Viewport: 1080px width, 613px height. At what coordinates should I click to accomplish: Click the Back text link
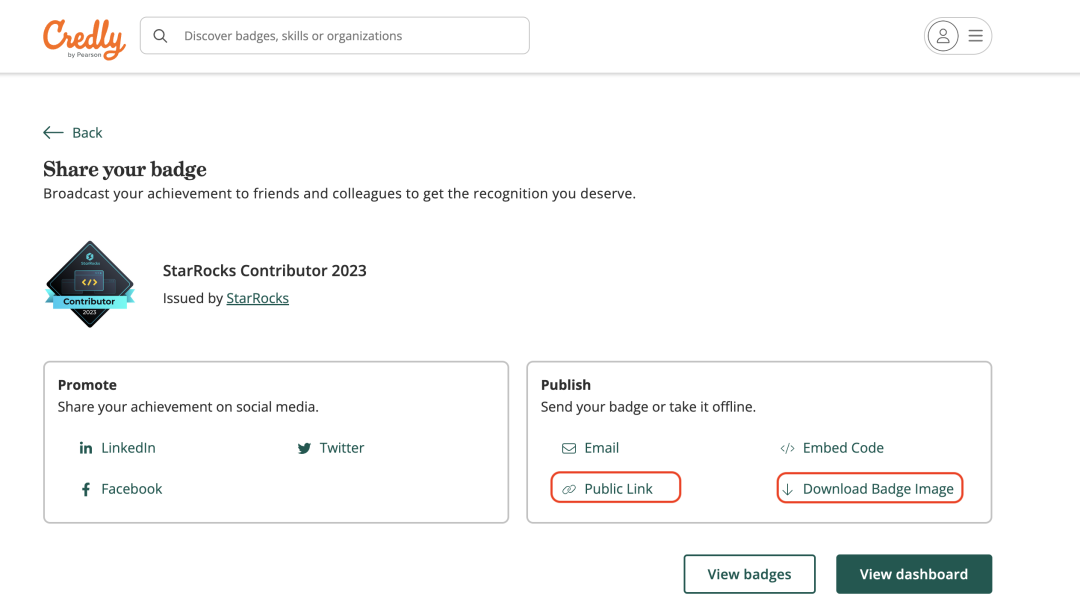[87, 133]
